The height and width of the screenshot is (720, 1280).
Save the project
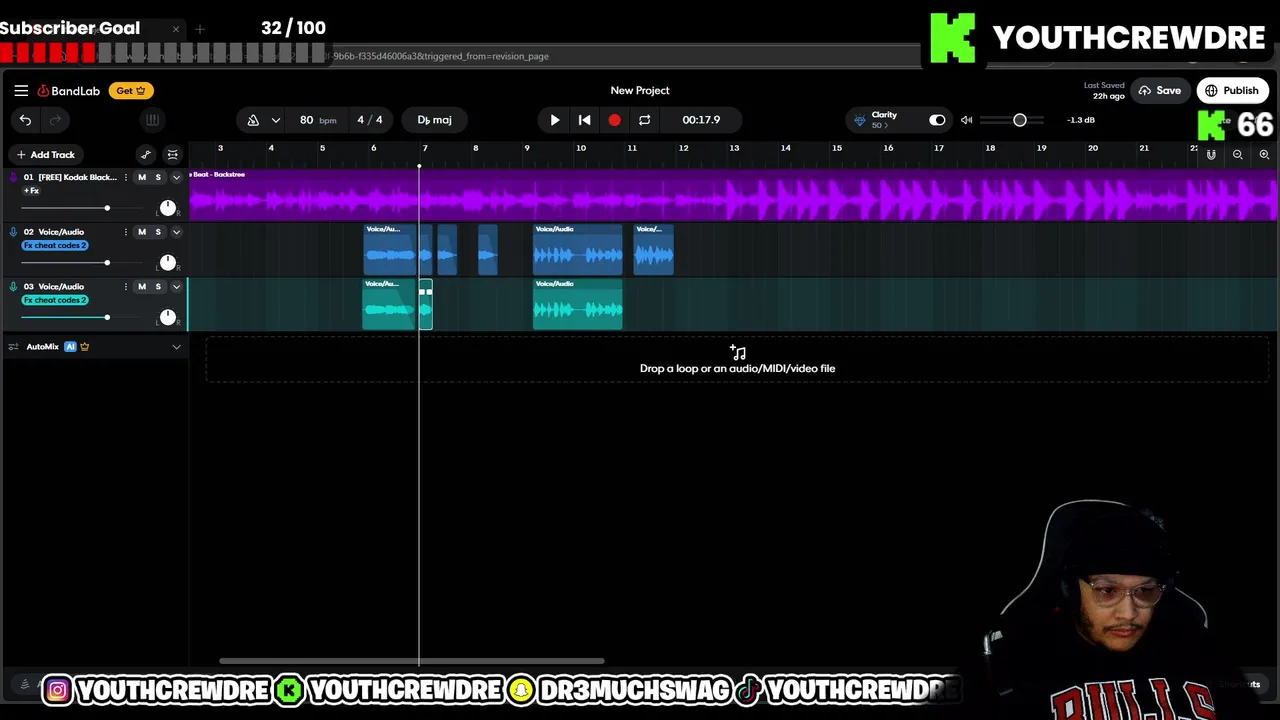click(1159, 91)
